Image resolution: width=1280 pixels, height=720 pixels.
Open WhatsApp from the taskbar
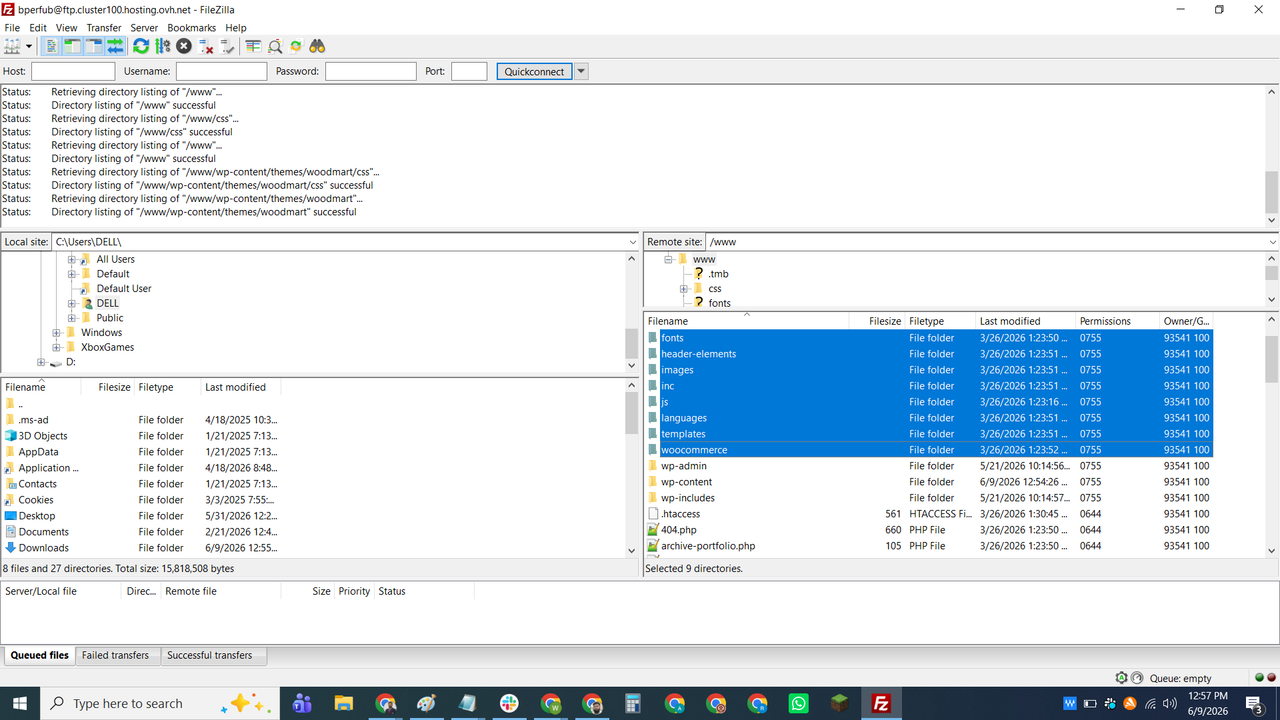coord(798,703)
